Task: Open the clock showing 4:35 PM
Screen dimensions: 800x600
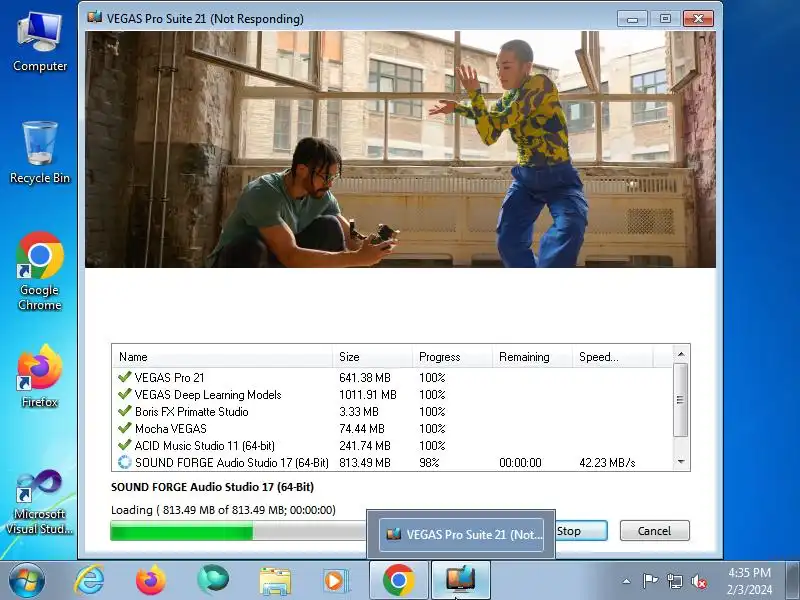Action: [749, 581]
